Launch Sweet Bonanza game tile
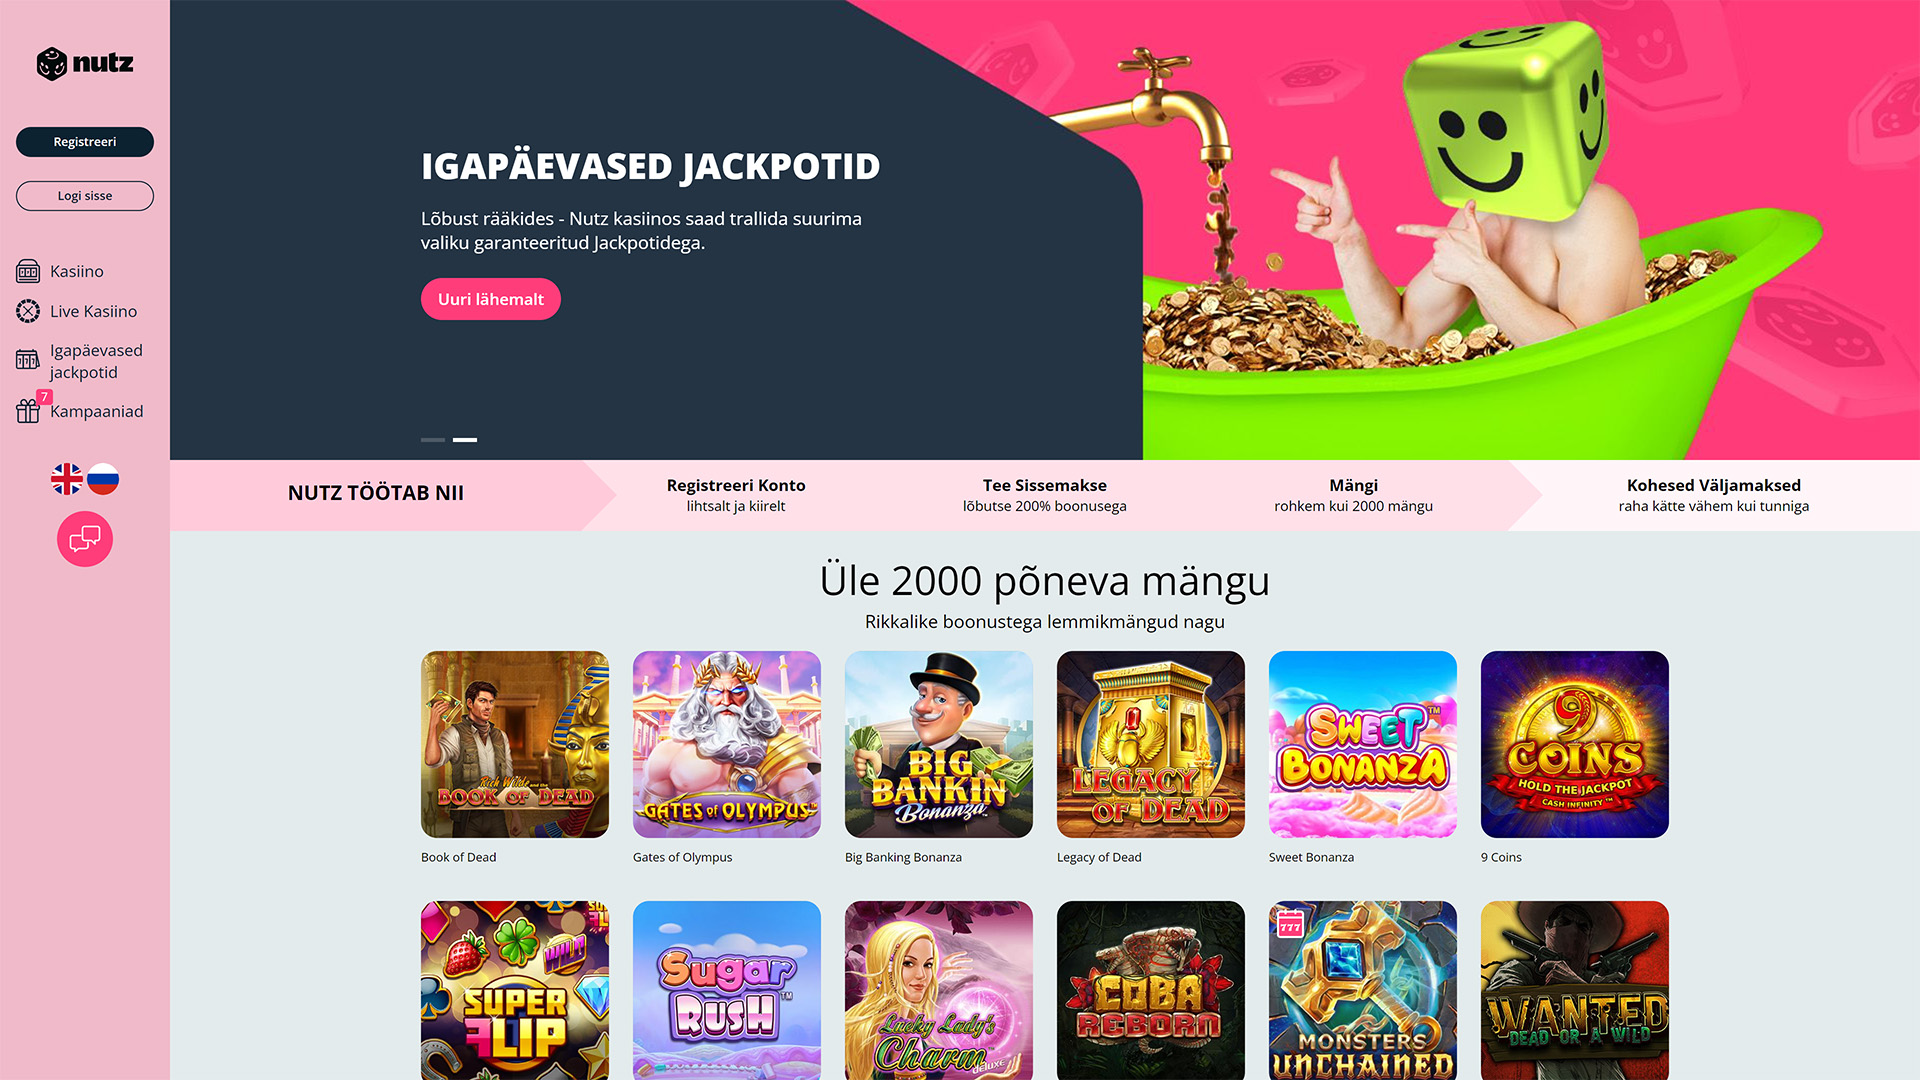 (1363, 744)
